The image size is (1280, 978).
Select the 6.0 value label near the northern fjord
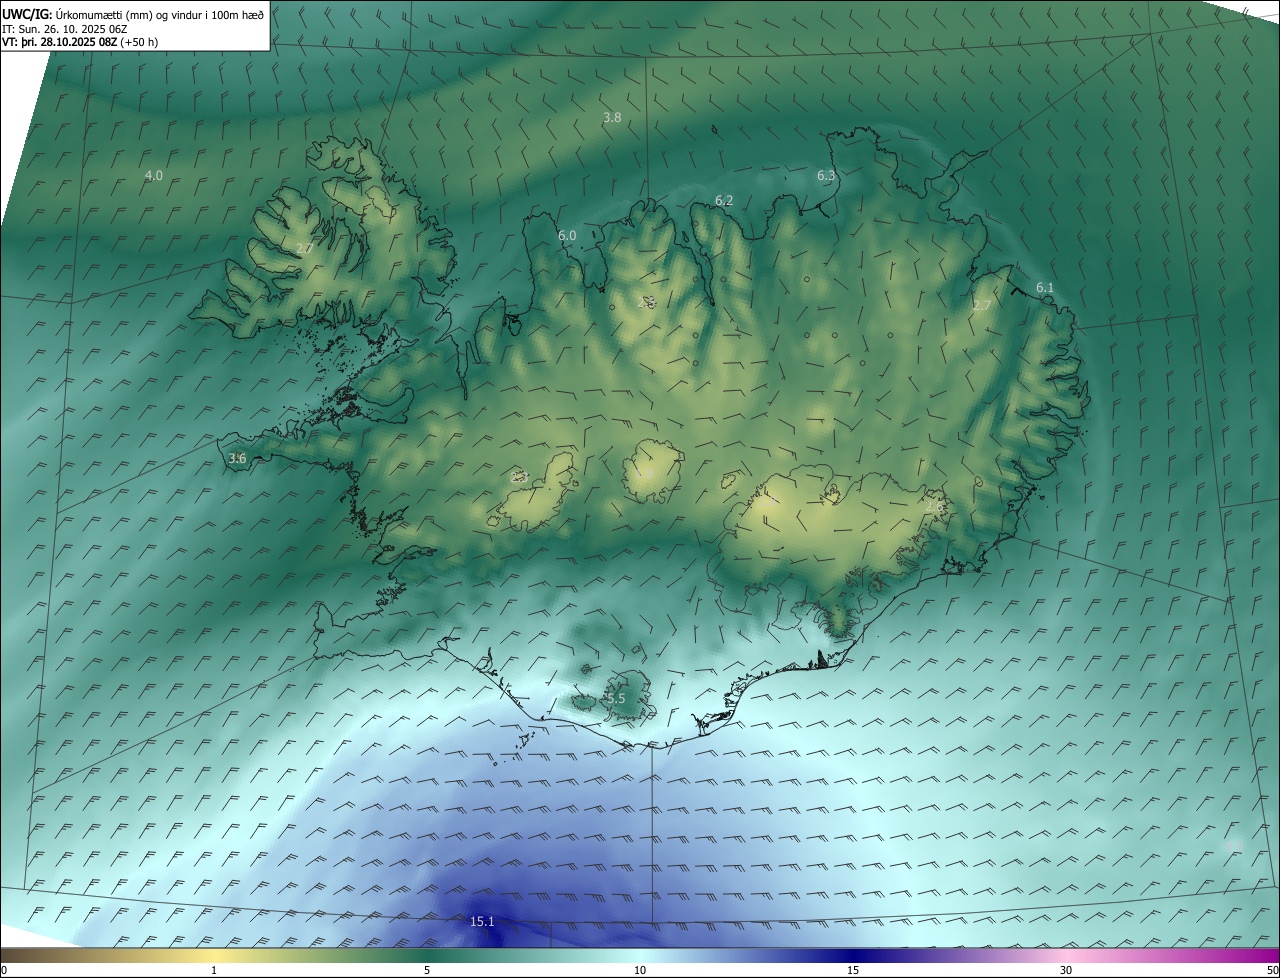[x=567, y=235]
